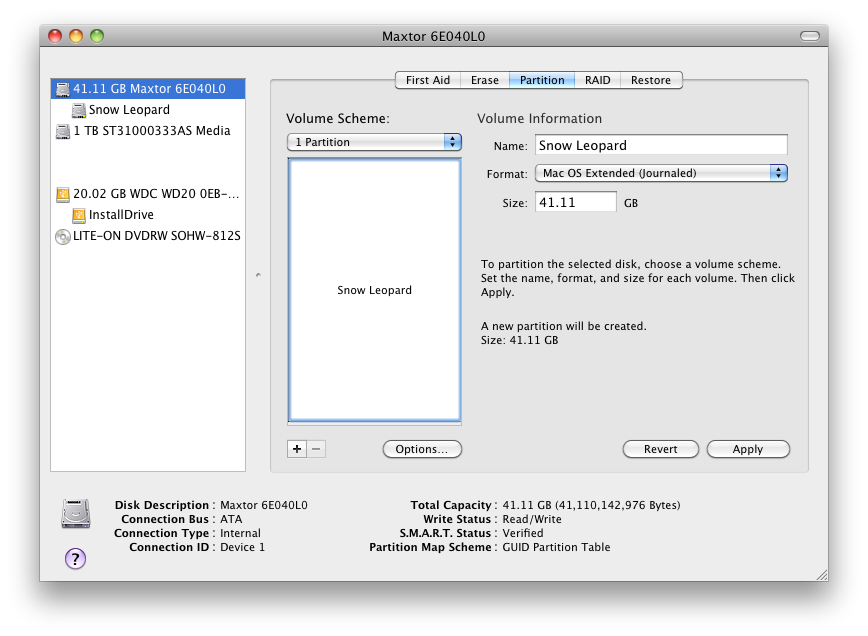868x636 pixels.
Task: Click the 'Size: 41.11 GB' summary text
Action: tap(519, 340)
